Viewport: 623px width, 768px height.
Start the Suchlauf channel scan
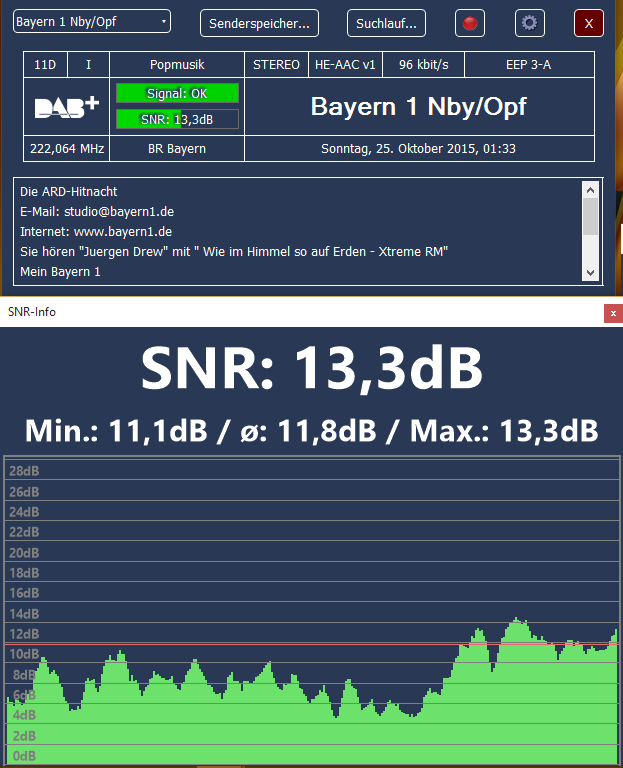[x=386, y=23]
